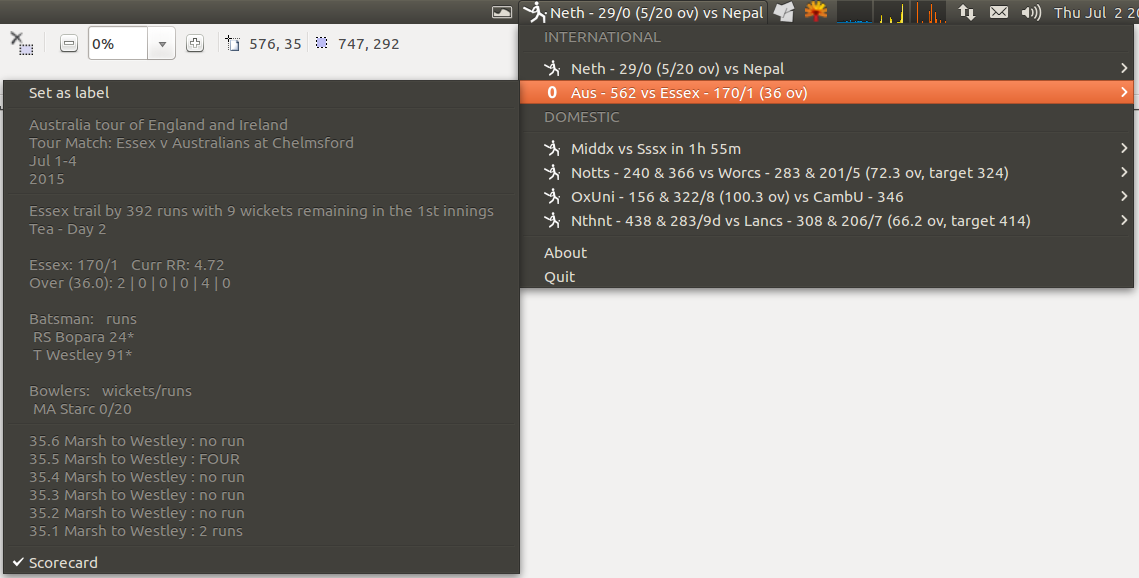The height and width of the screenshot is (578, 1139).
Task: Click 'Tour Match: Essex v Australians at Chelmsford'
Action: (x=191, y=143)
